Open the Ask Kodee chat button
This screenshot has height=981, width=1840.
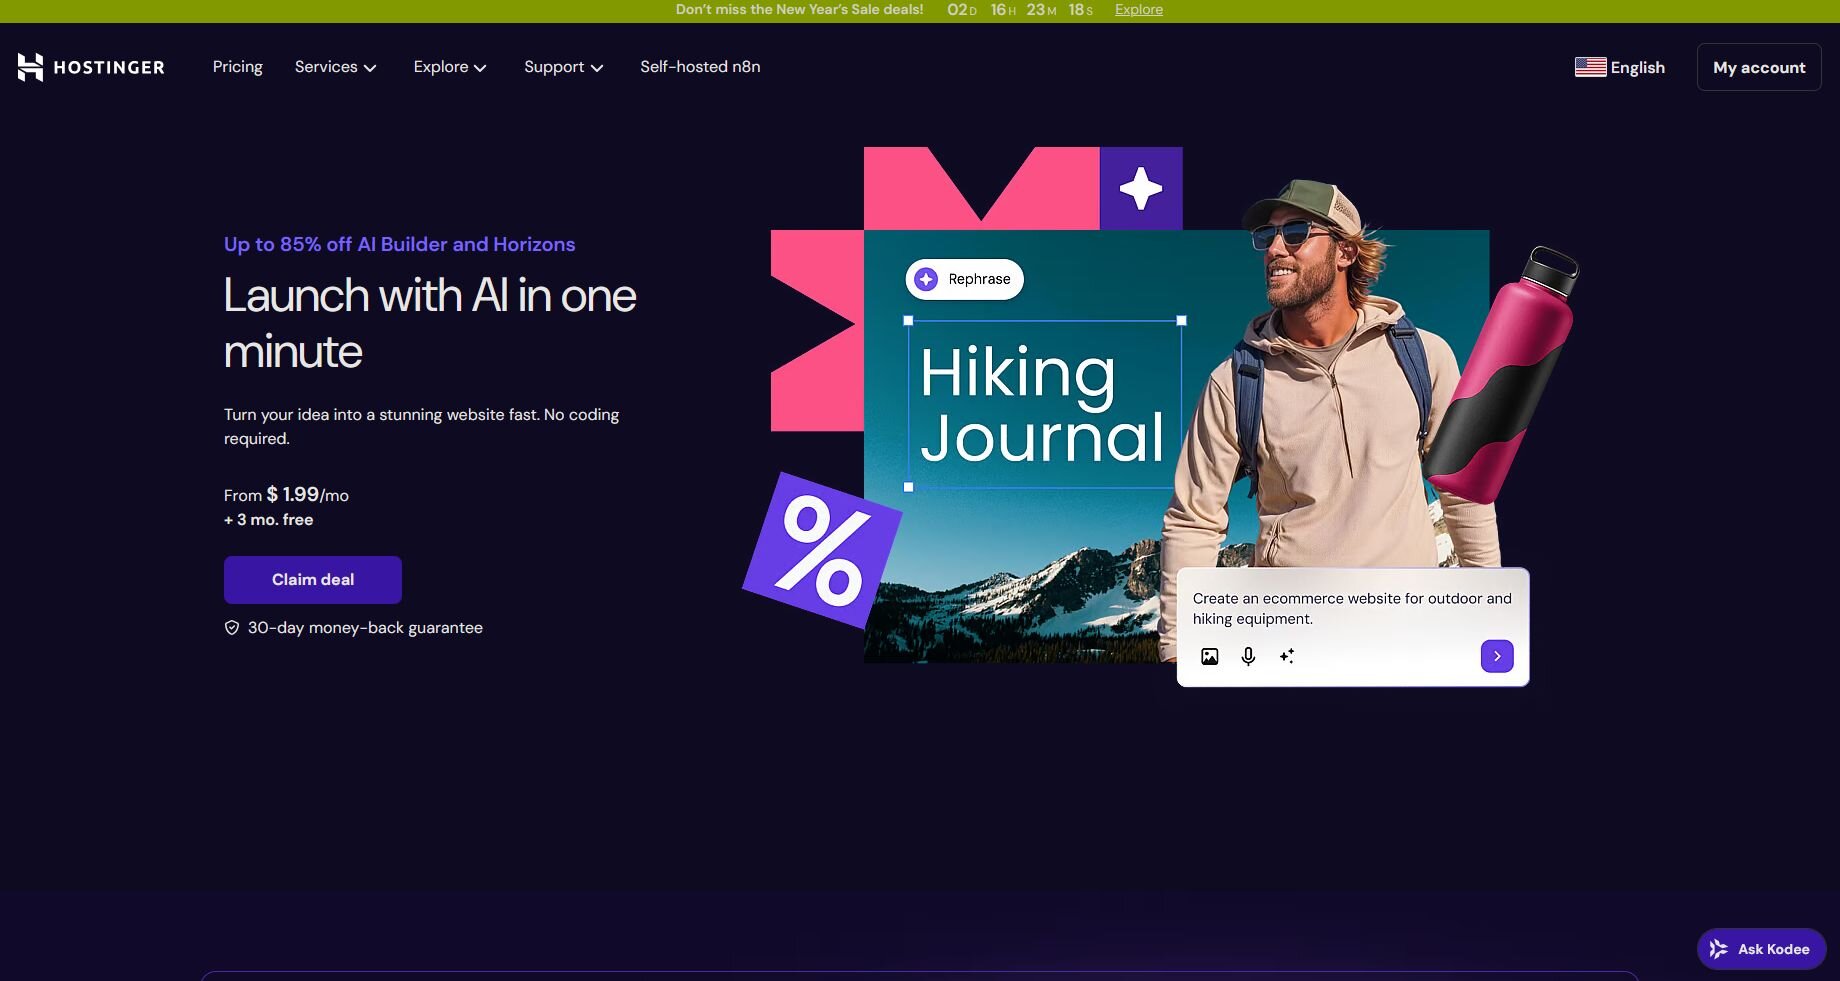click(x=1762, y=949)
